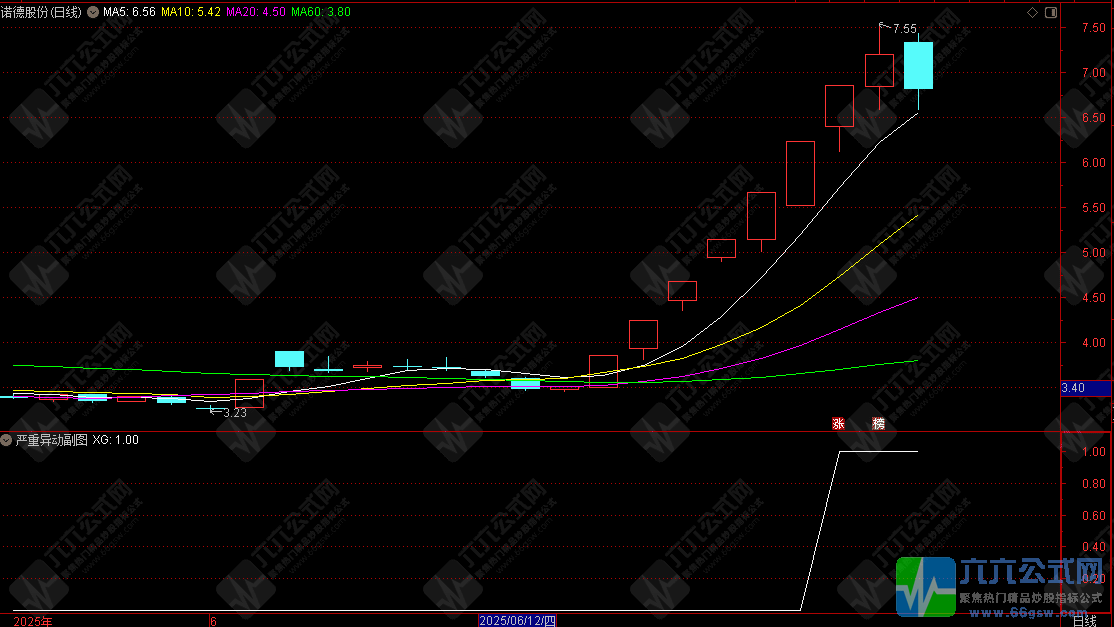This screenshot has height=627, width=1114.
Task: Select the highlighted 2025/06/12/四 date marker
Action: click(x=518, y=620)
